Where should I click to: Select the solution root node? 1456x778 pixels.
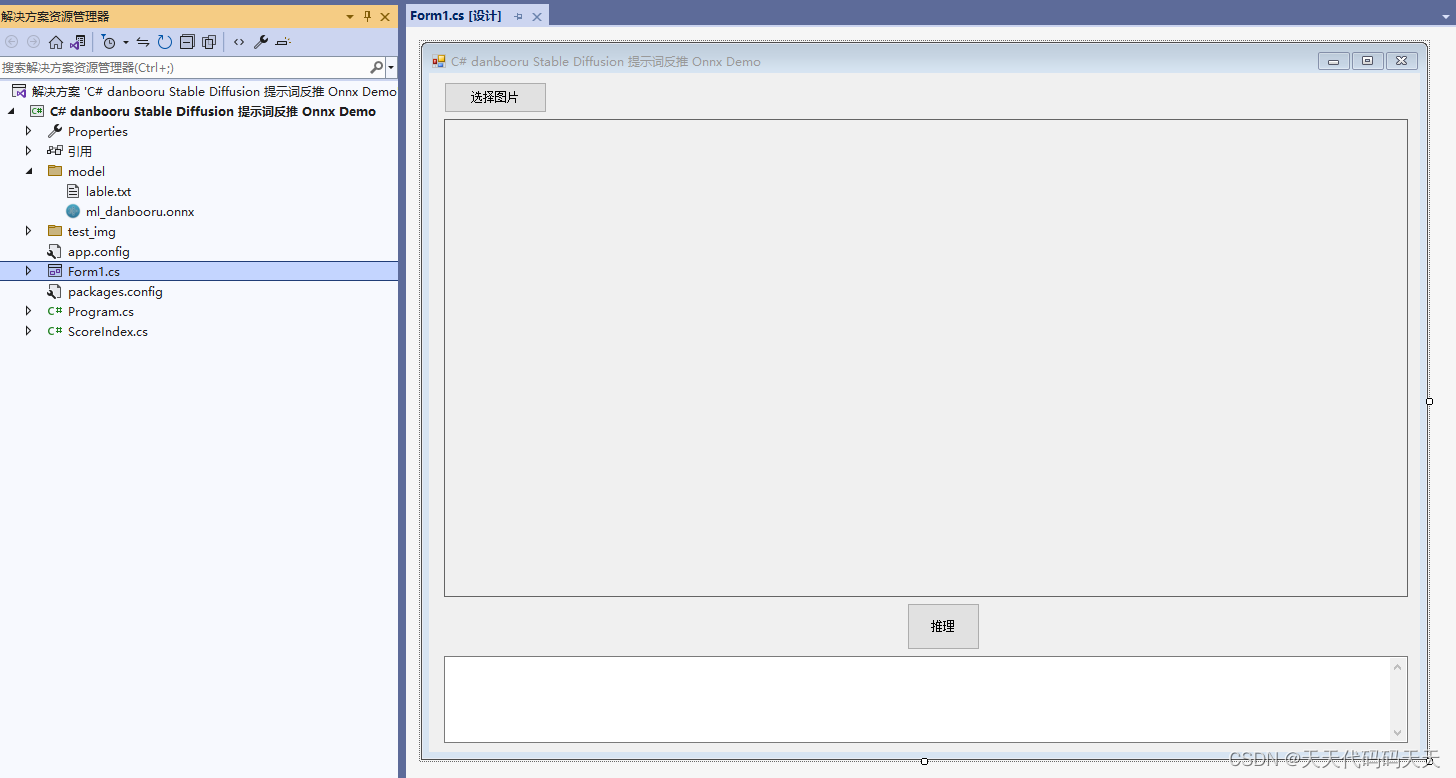[x=204, y=91]
